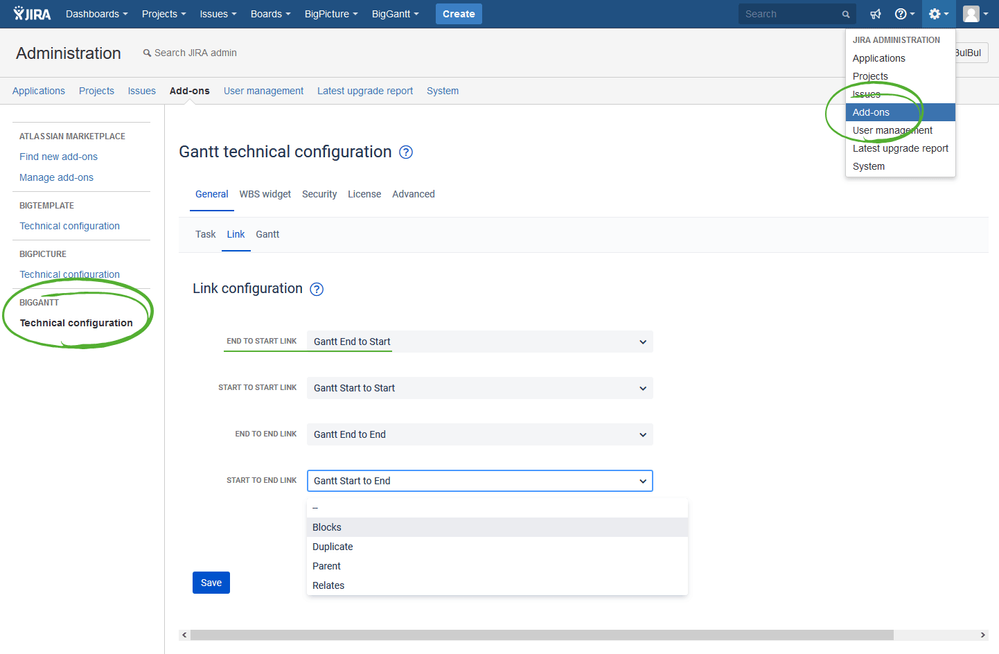Click help icon beside Link configuration
Viewport: 999px width, 654px height.
tap(317, 289)
